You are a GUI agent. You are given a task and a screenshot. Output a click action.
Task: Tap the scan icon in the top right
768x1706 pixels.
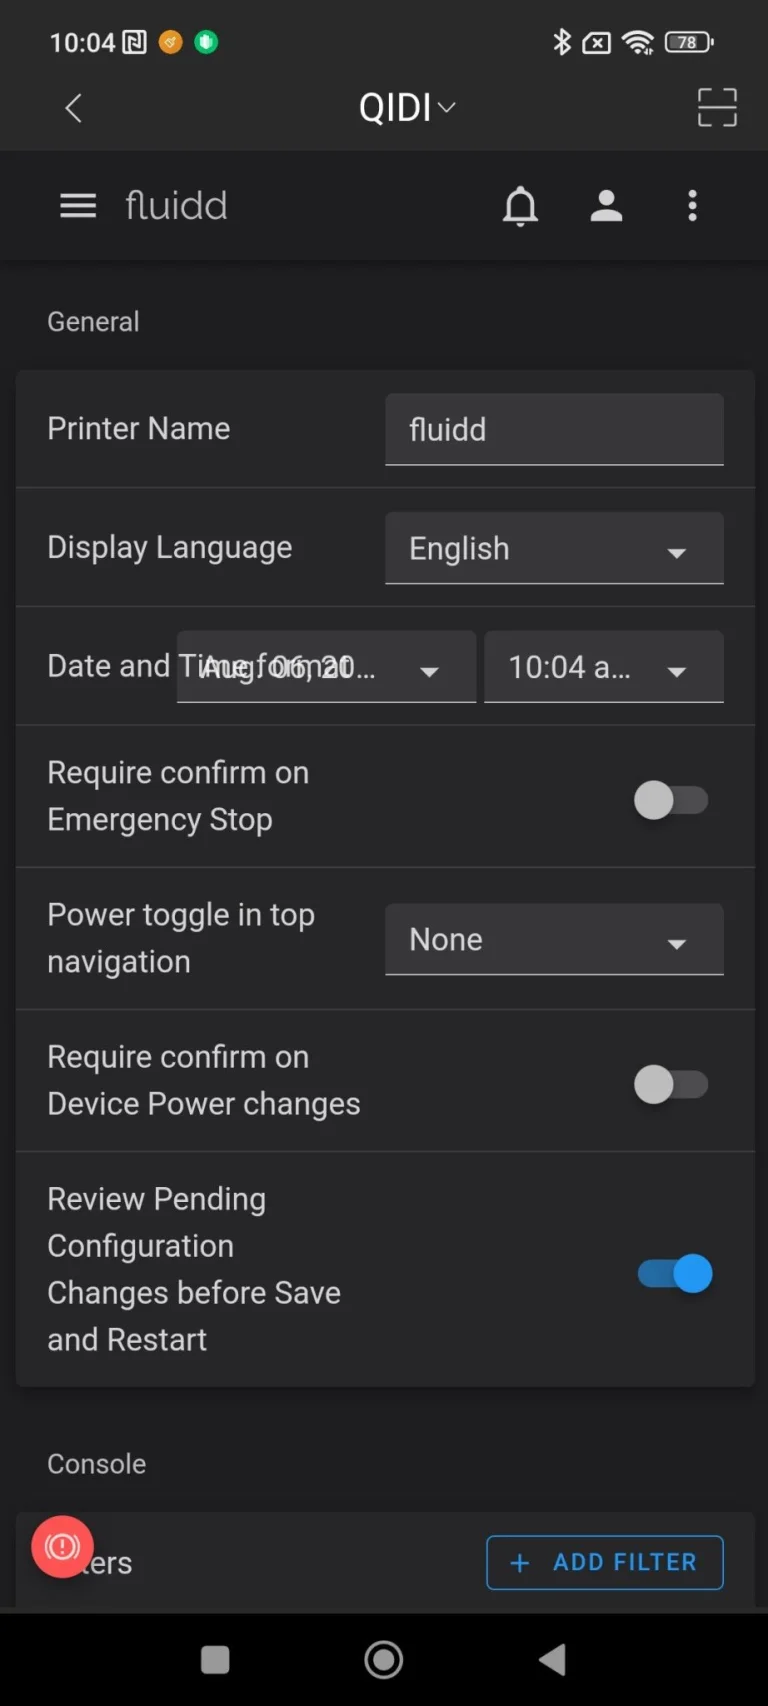717,107
